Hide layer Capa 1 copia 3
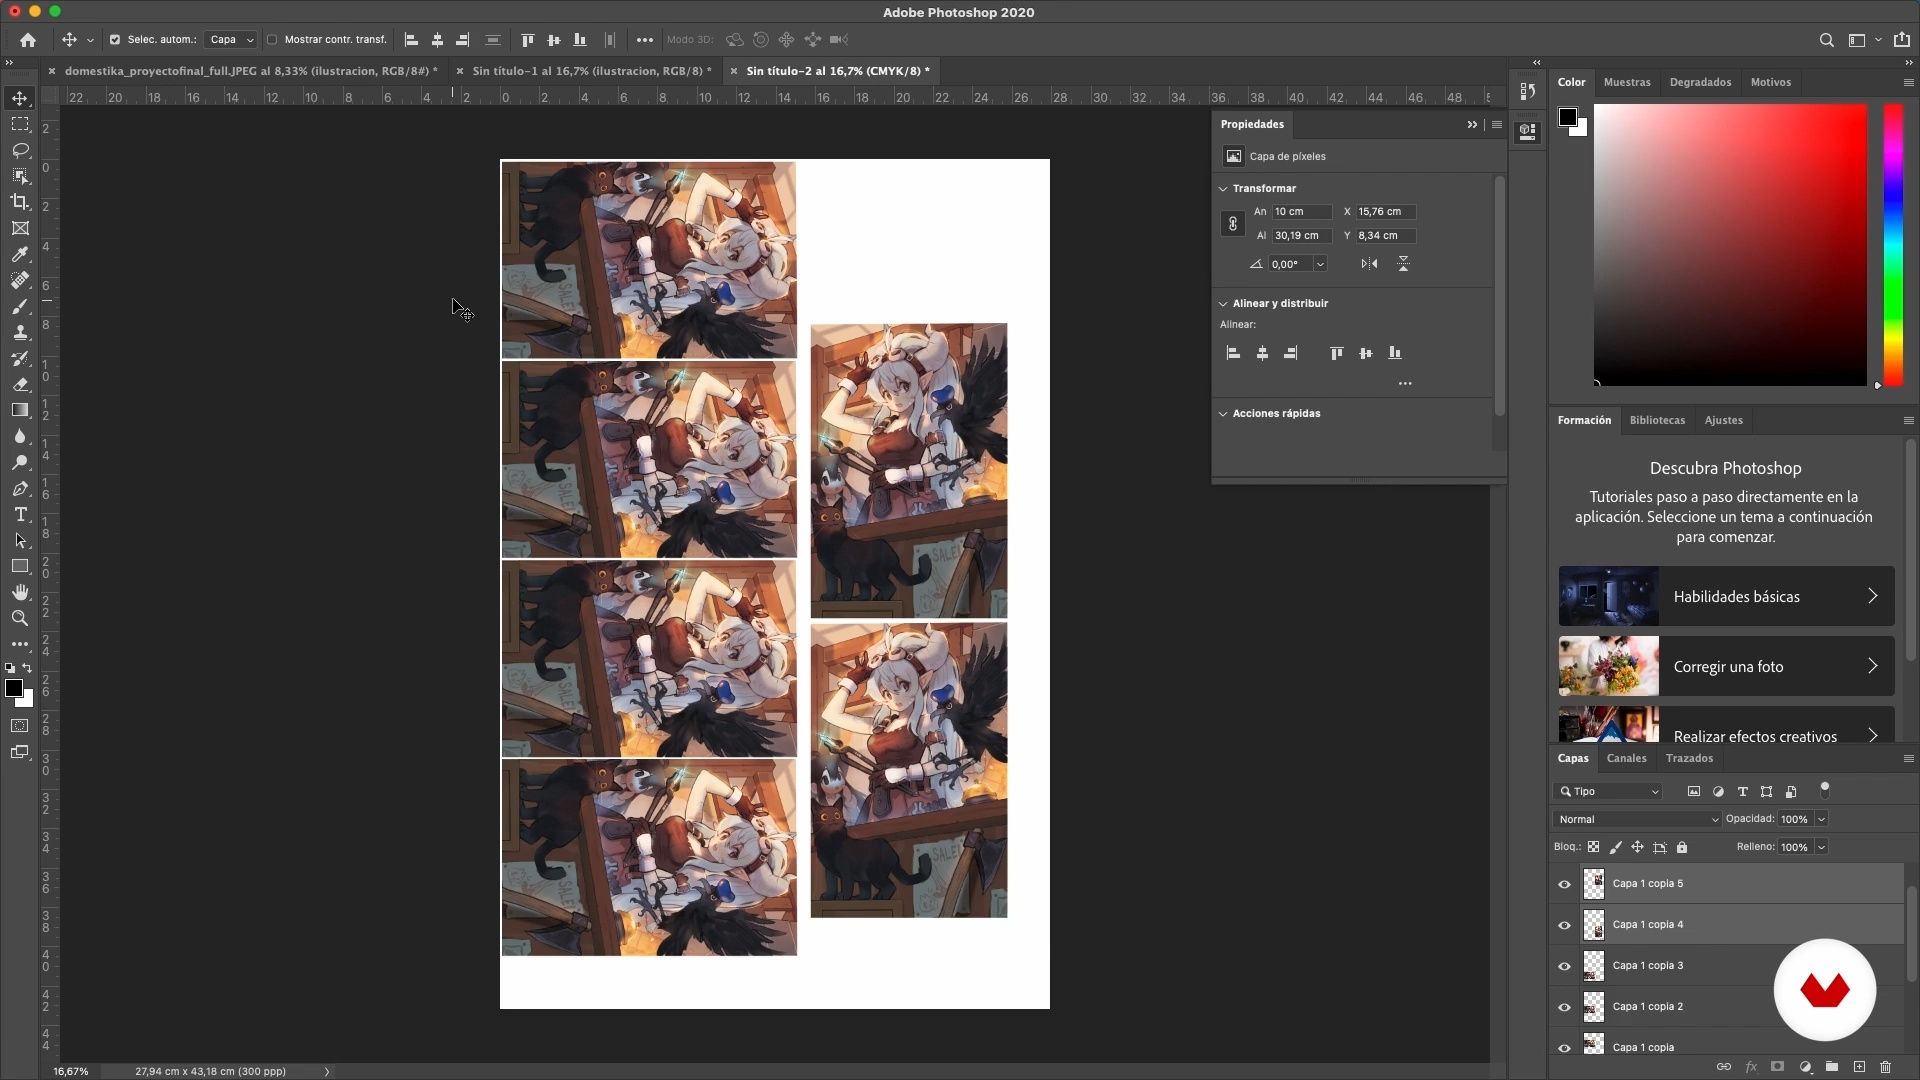The image size is (1920, 1080). pos(1564,966)
